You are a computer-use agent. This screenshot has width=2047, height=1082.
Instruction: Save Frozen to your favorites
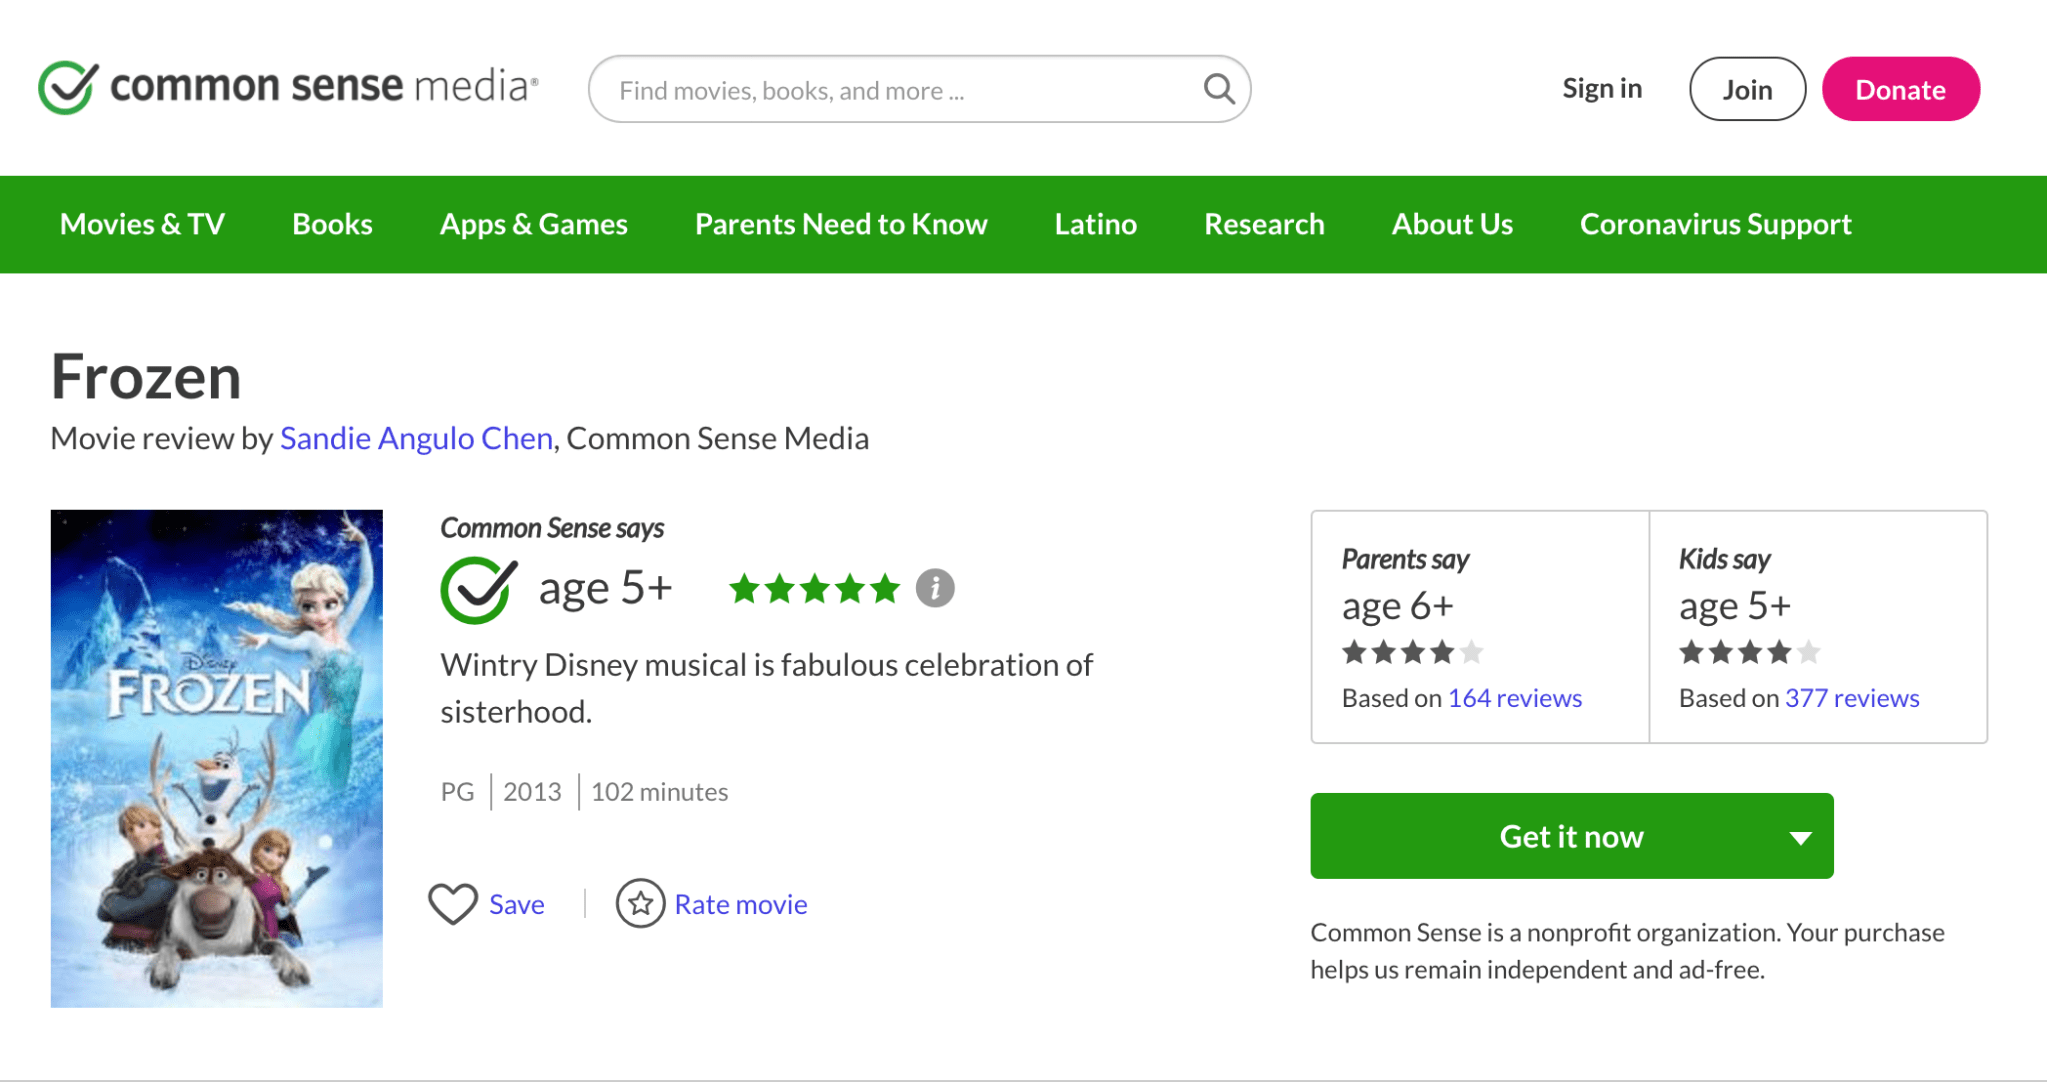515,903
